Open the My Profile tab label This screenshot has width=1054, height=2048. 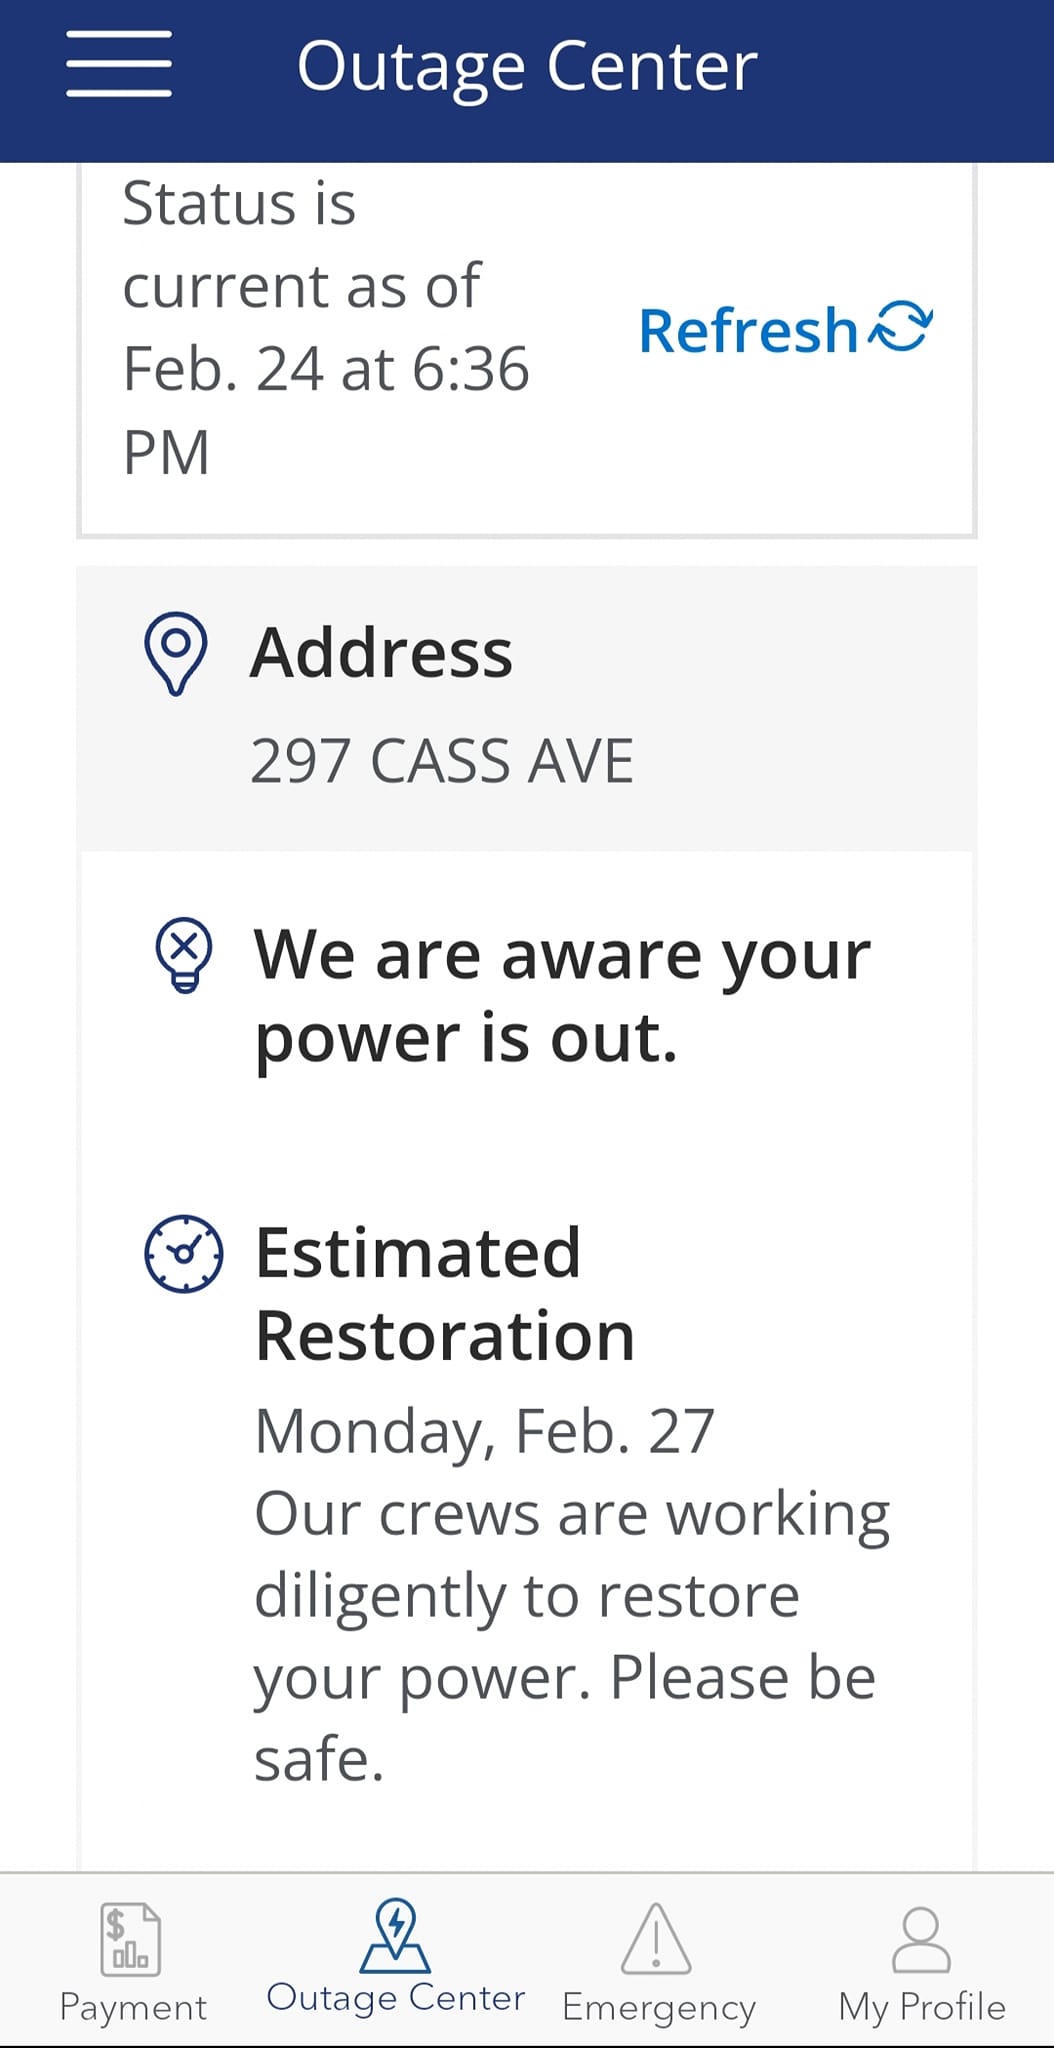point(922,2007)
